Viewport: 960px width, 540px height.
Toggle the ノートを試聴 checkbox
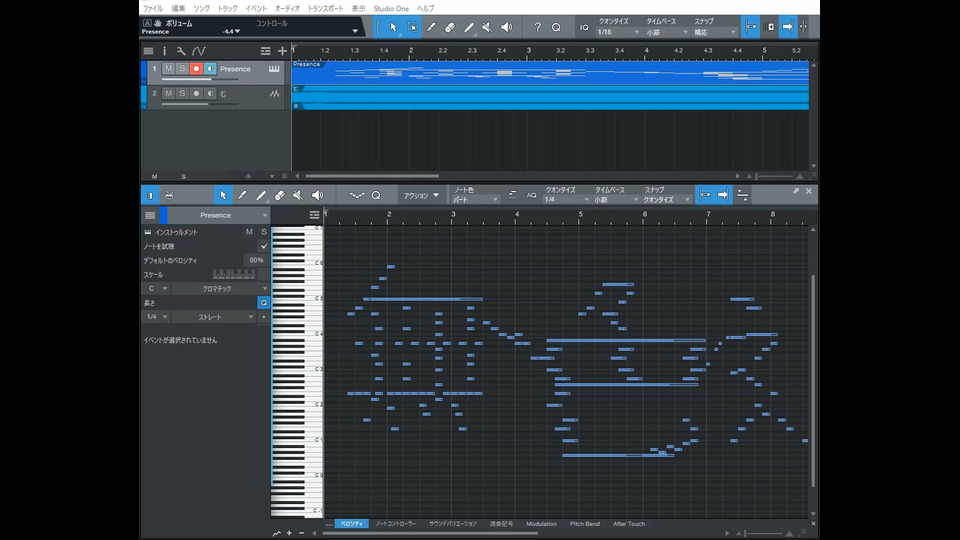pyautogui.click(x=264, y=246)
